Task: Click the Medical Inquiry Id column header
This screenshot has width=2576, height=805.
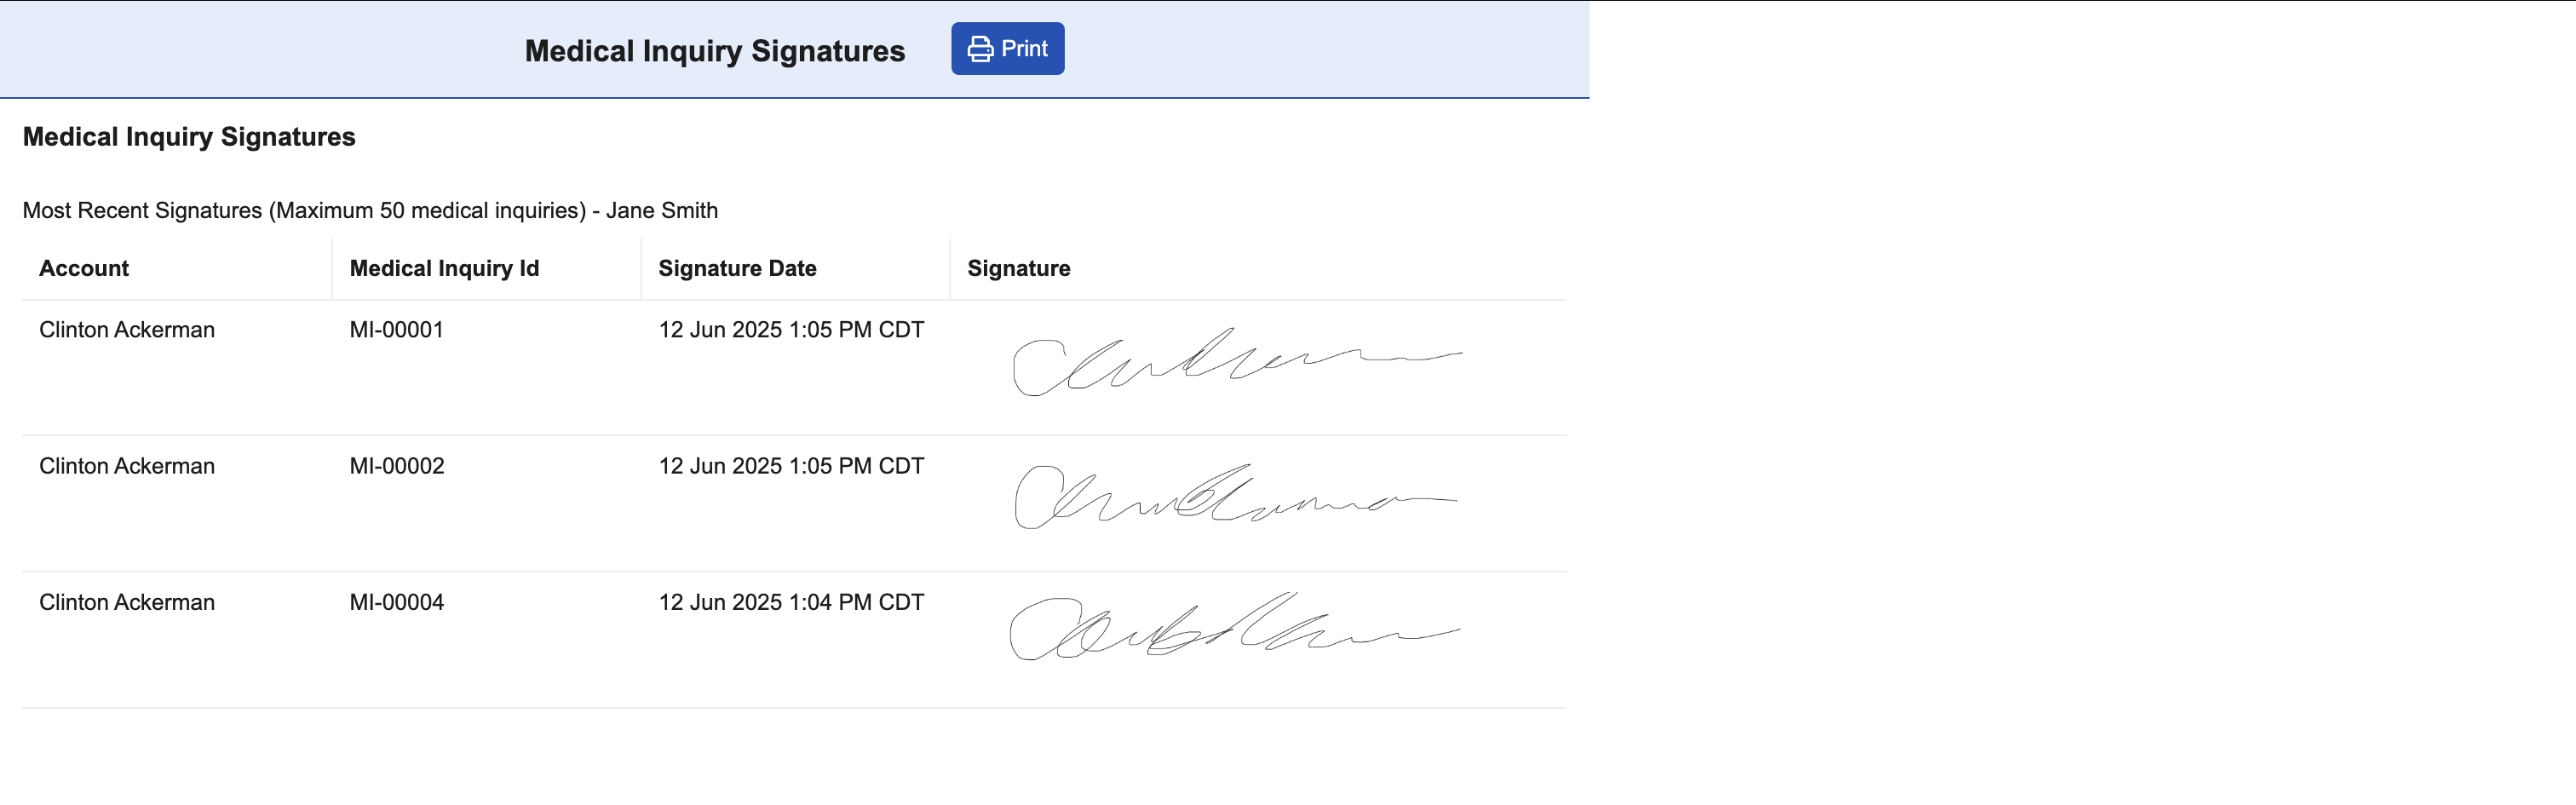Action: coord(444,268)
